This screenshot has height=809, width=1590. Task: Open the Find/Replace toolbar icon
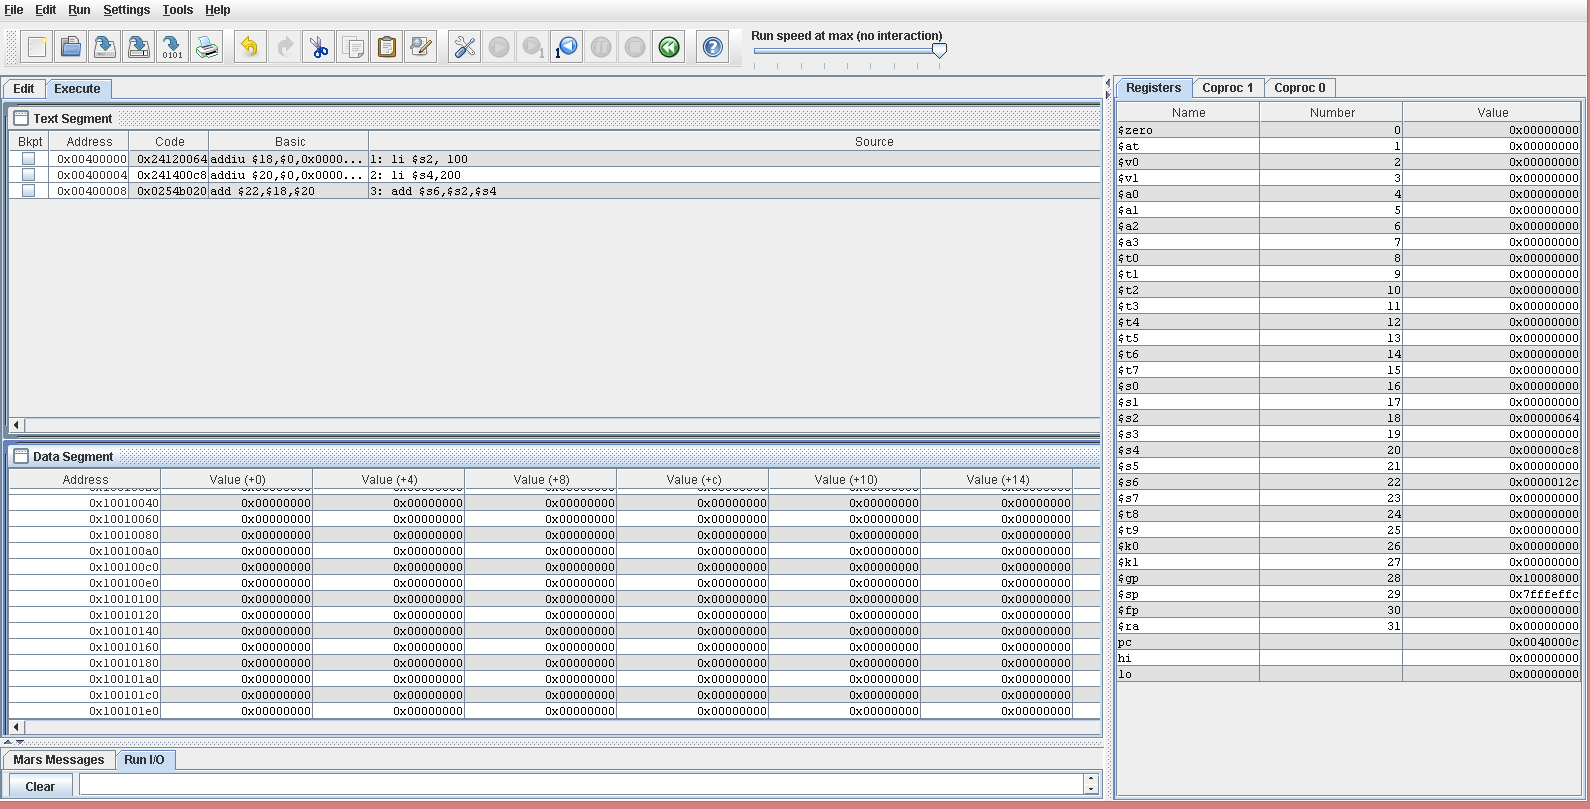point(421,47)
